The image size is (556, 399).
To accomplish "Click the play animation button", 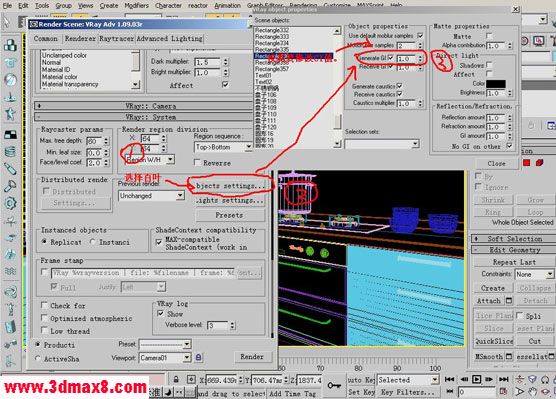I will click(x=476, y=379).
